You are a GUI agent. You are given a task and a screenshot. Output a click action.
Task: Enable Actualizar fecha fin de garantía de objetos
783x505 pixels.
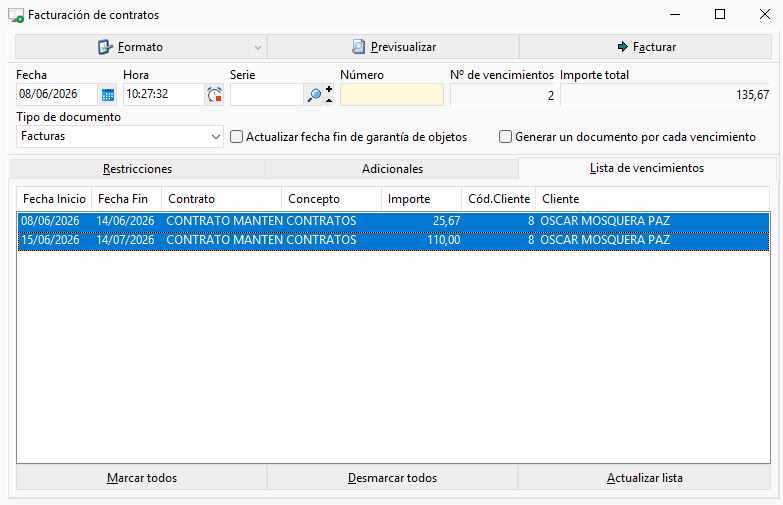pos(236,136)
